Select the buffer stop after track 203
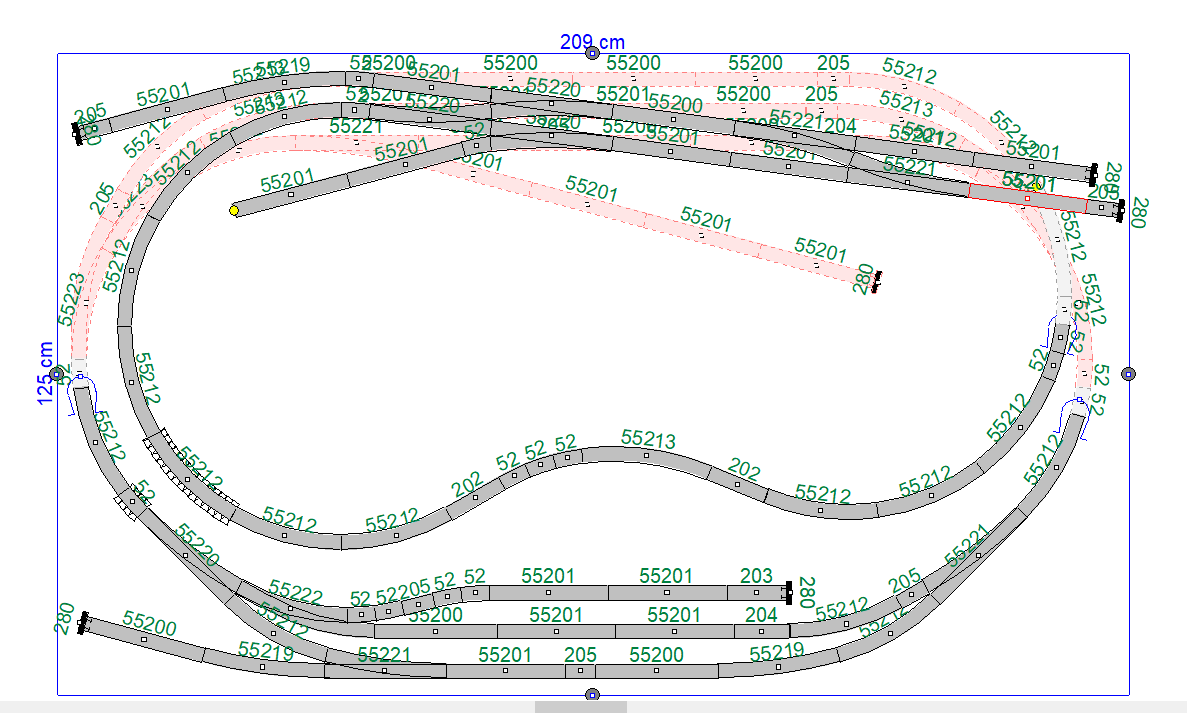The width and height of the screenshot is (1187, 713). pos(789,592)
